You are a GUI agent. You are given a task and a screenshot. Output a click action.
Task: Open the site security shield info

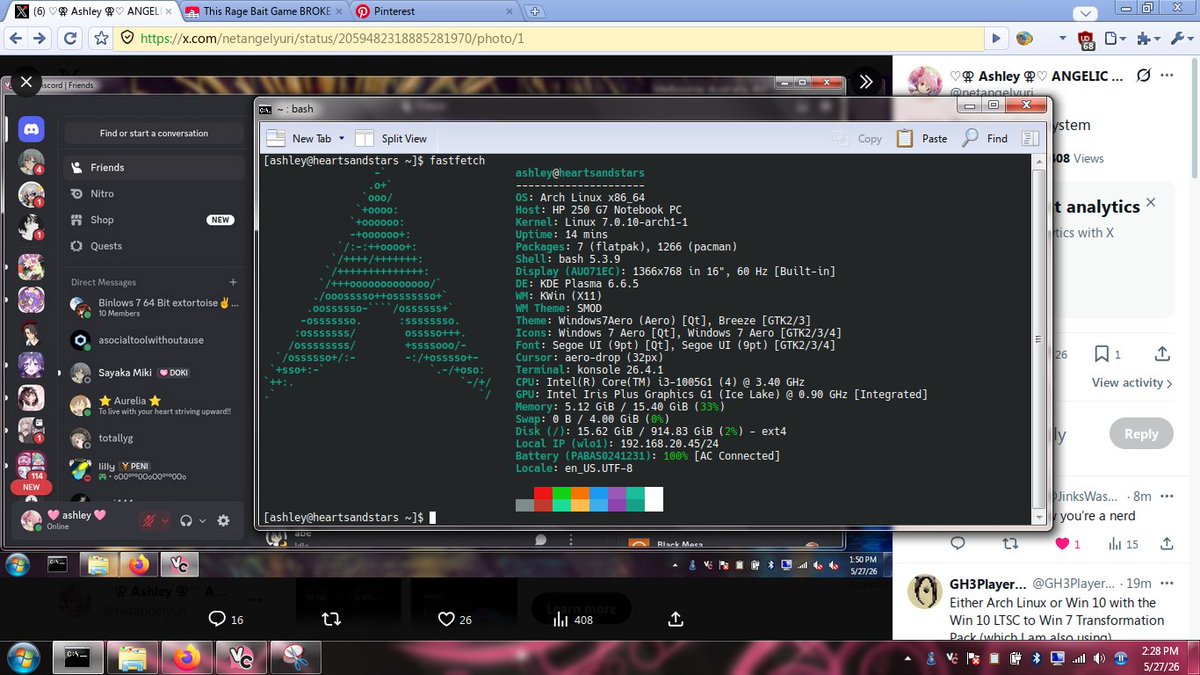(126, 38)
